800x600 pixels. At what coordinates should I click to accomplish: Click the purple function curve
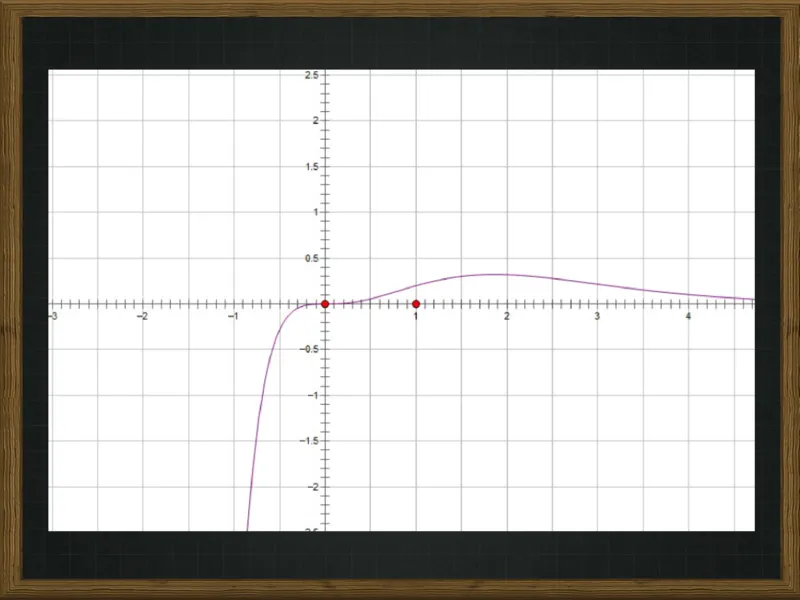(492, 275)
